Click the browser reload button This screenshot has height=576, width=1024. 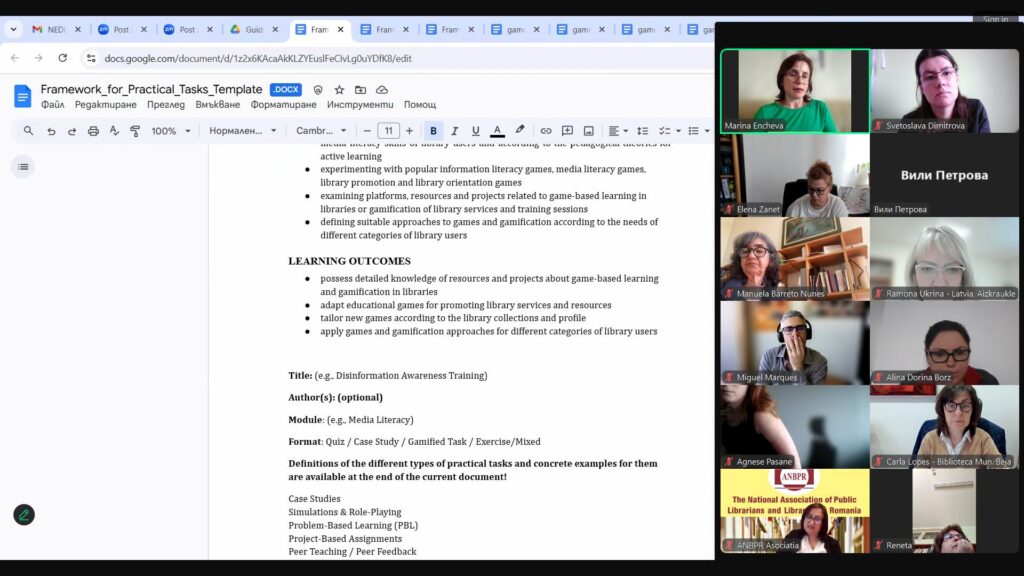(x=62, y=58)
